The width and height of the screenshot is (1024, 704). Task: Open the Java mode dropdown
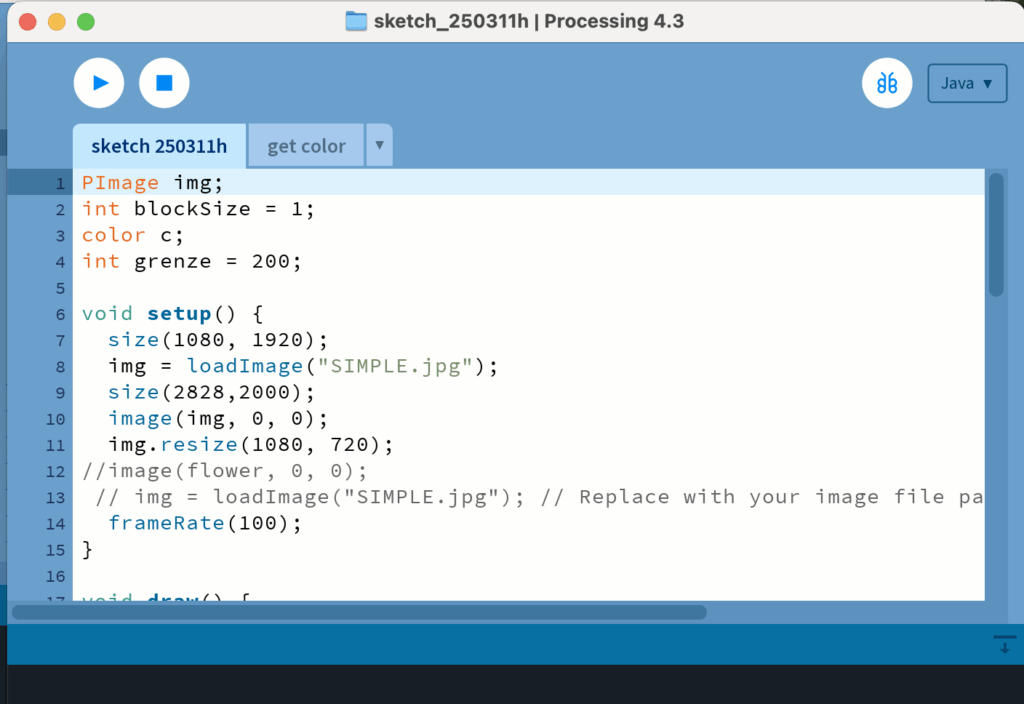[967, 84]
